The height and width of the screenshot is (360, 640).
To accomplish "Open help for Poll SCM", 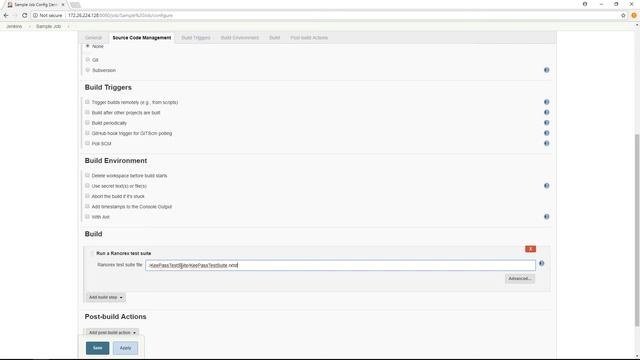I will coord(546,143).
